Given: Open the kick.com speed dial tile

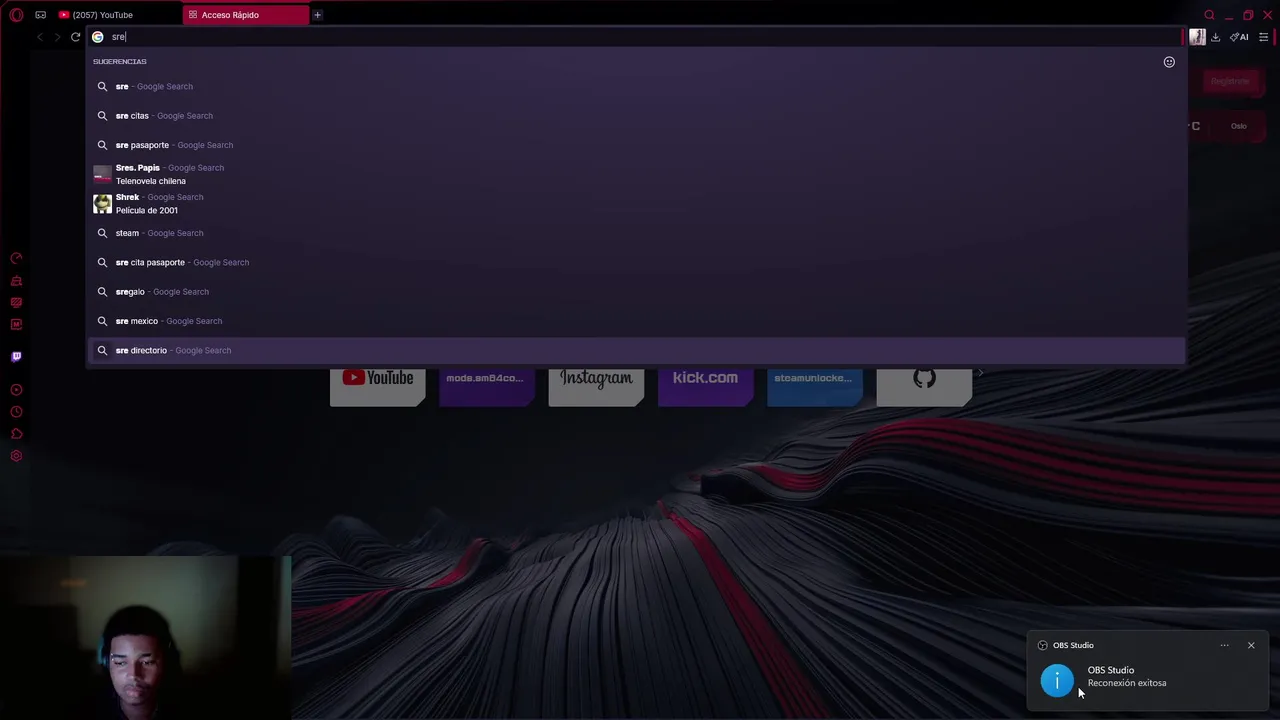Looking at the screenshot, I should (705, 386).
